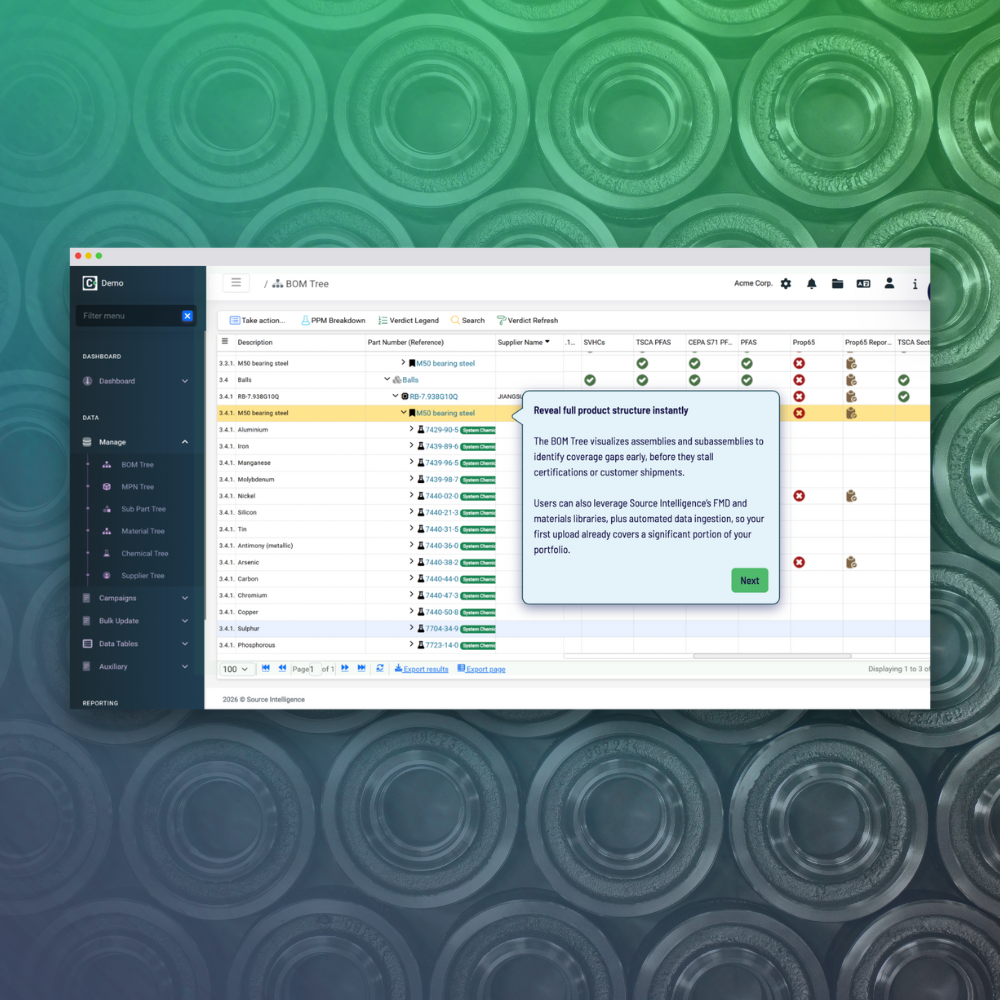Click the Prop65 Report clipboard in the Nickel row
The image size is (1000, 1000).
pyautogui.click(x=851, y=496)
